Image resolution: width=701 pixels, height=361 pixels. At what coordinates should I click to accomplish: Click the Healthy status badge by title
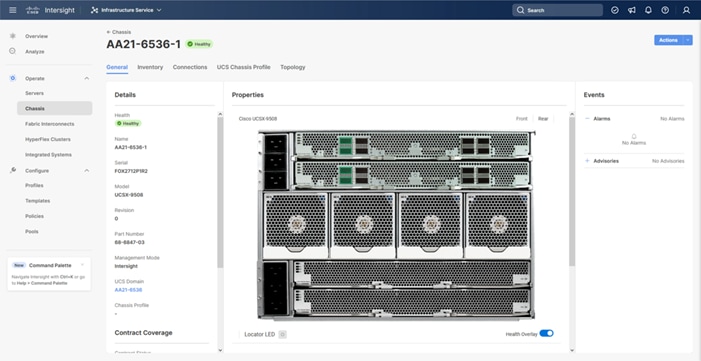199,44
